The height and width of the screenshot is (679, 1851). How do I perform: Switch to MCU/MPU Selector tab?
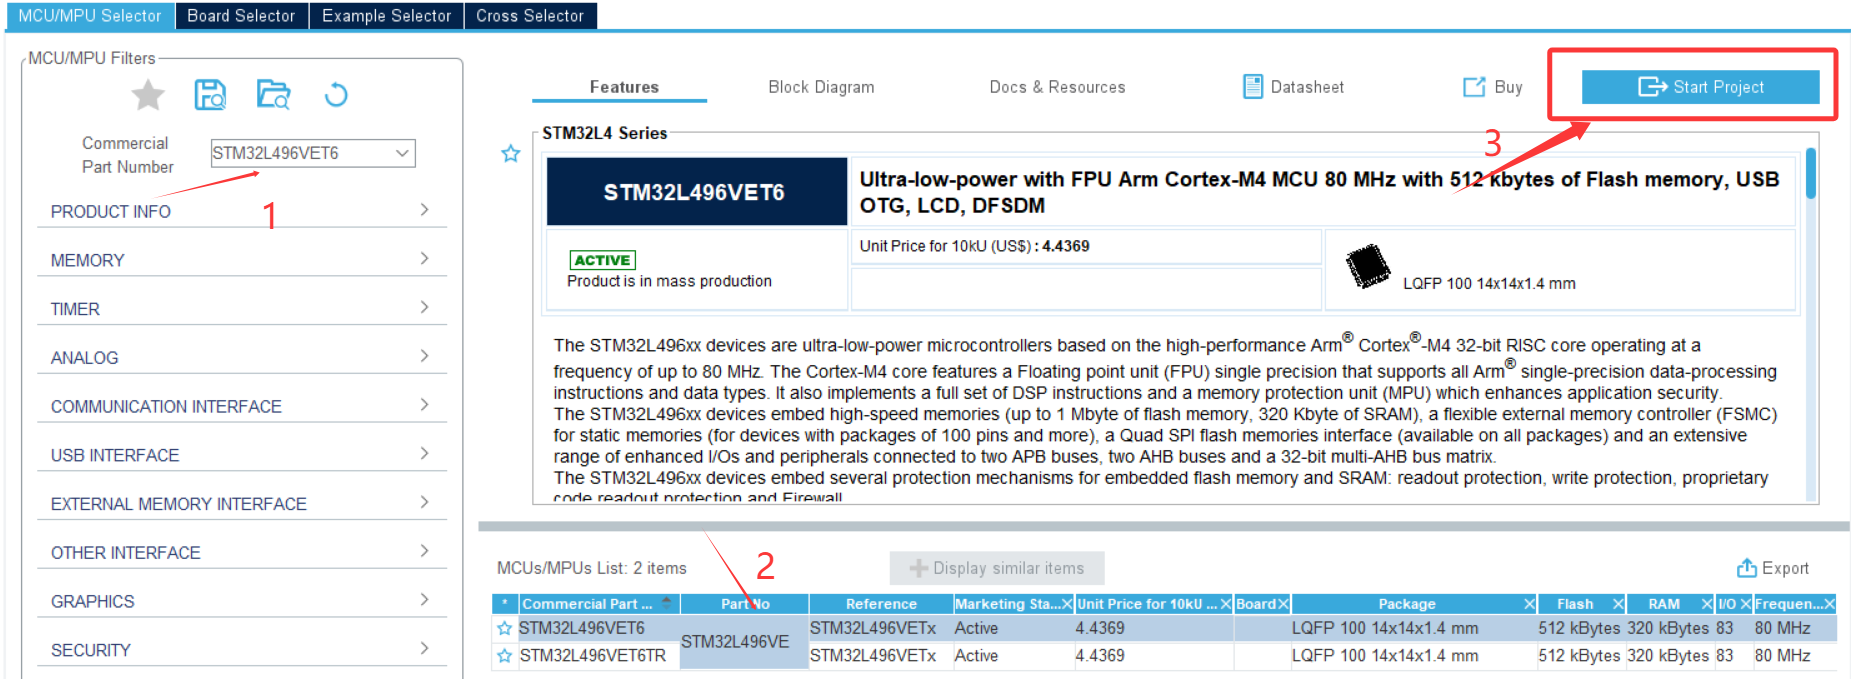[90, 16]
